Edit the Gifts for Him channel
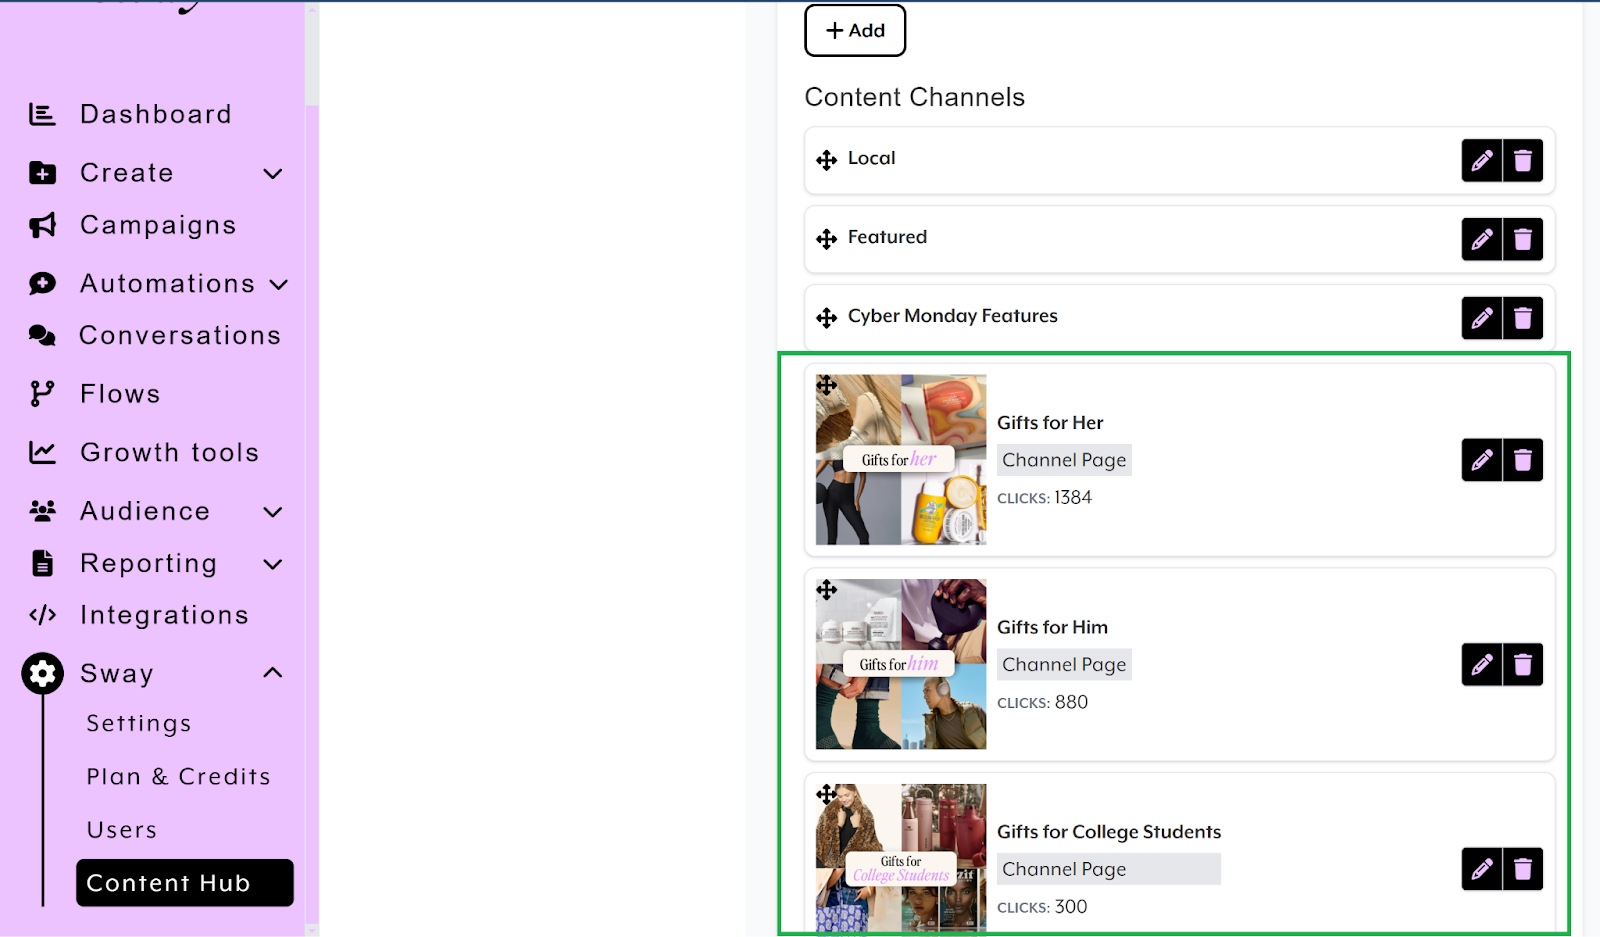Viewport: 1600px width, 937px height. (x=1482, y=664)
